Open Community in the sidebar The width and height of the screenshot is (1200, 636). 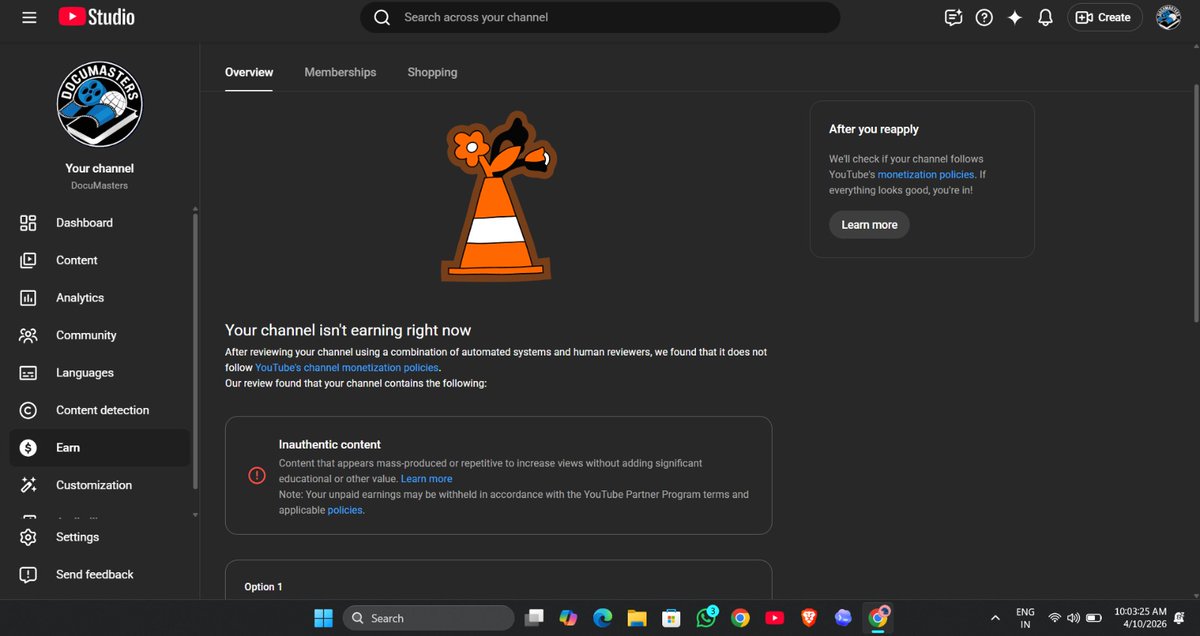(x=100, y=335)
